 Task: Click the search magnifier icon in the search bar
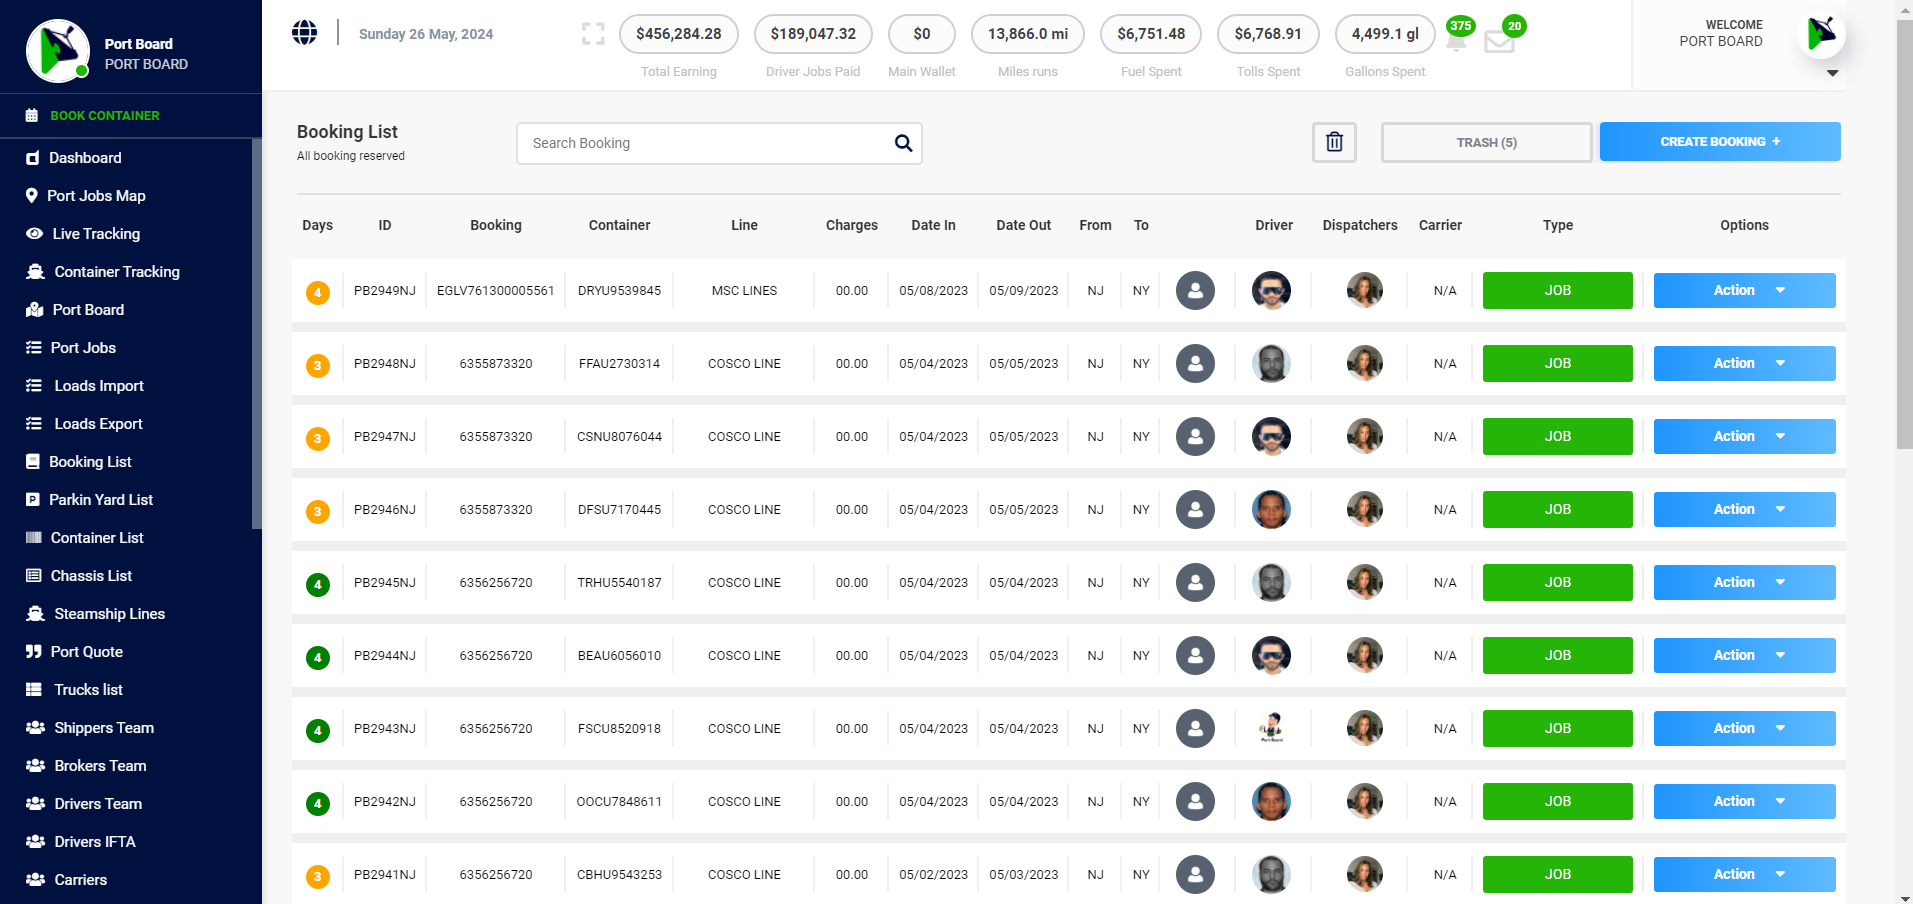[902, 143]
